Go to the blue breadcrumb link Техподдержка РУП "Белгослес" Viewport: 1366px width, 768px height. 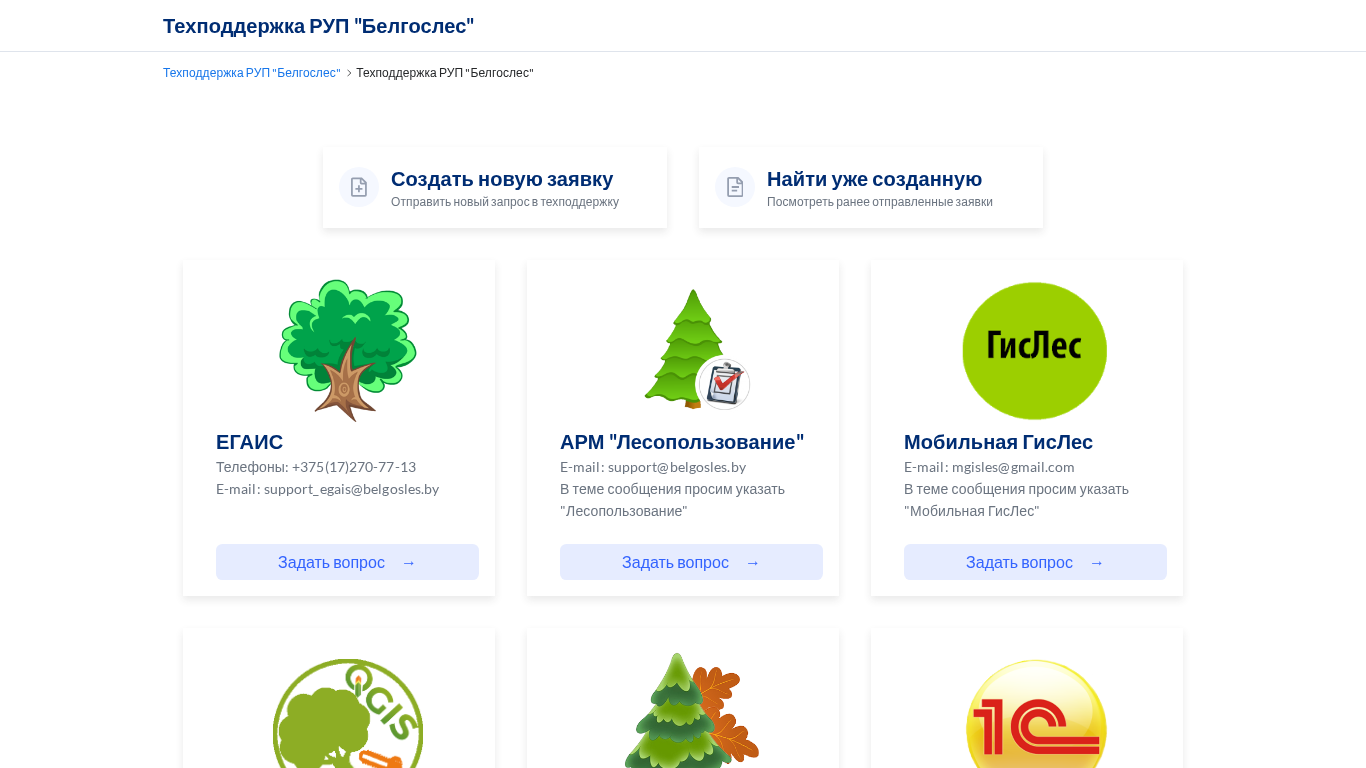coord(252,73)
